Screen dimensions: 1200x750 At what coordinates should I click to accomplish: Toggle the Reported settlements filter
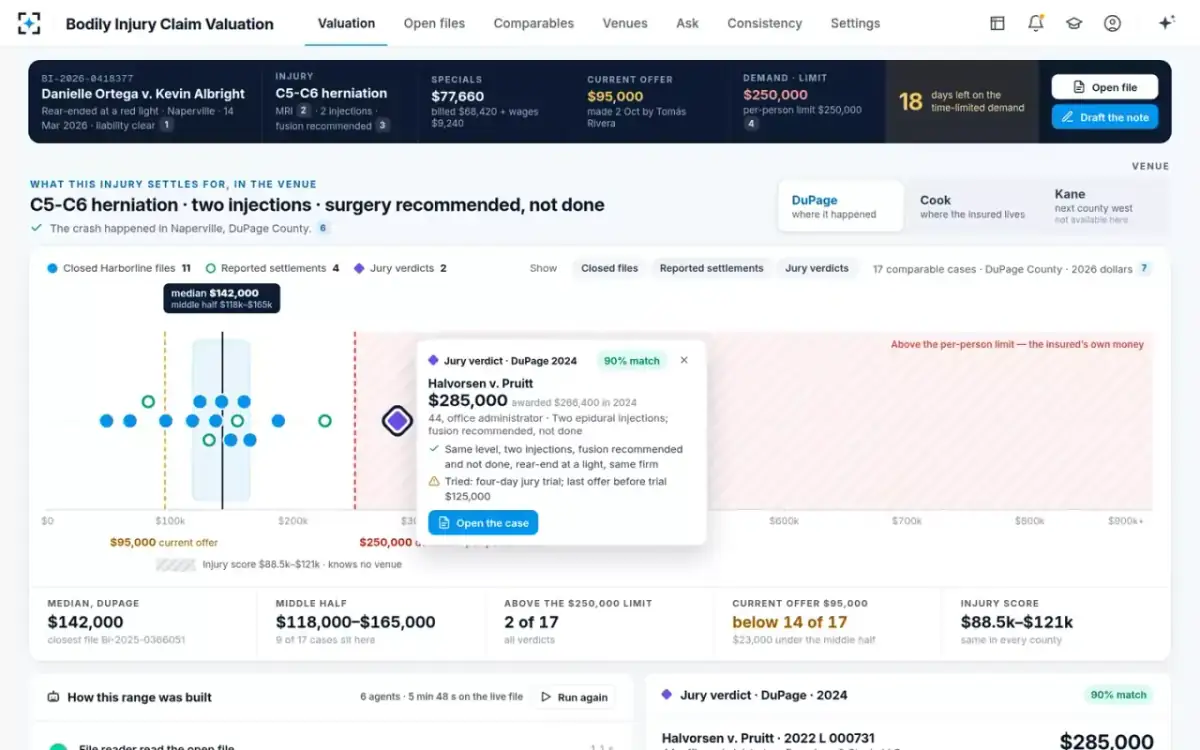tap(711, 268)
